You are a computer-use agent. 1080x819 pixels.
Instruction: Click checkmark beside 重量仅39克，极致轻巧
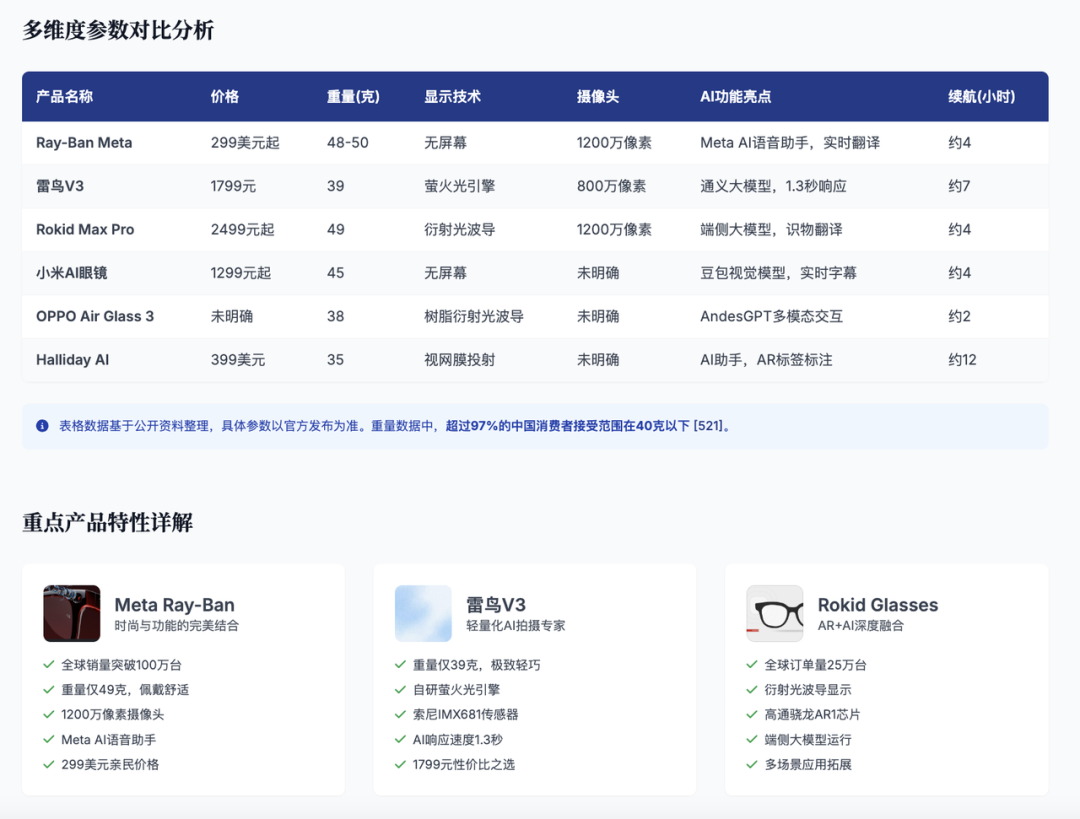point(400,665)
